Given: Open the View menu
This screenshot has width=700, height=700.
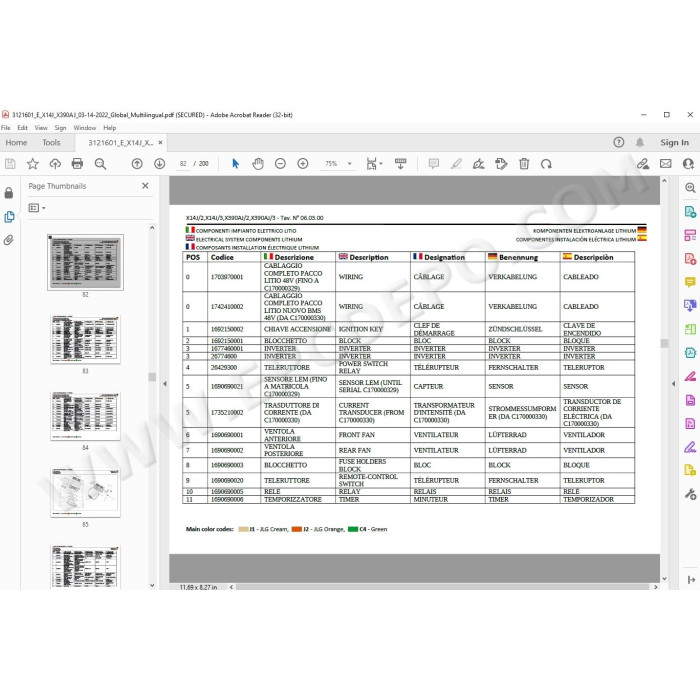Looking at the screenshot, I should (41, 128).
